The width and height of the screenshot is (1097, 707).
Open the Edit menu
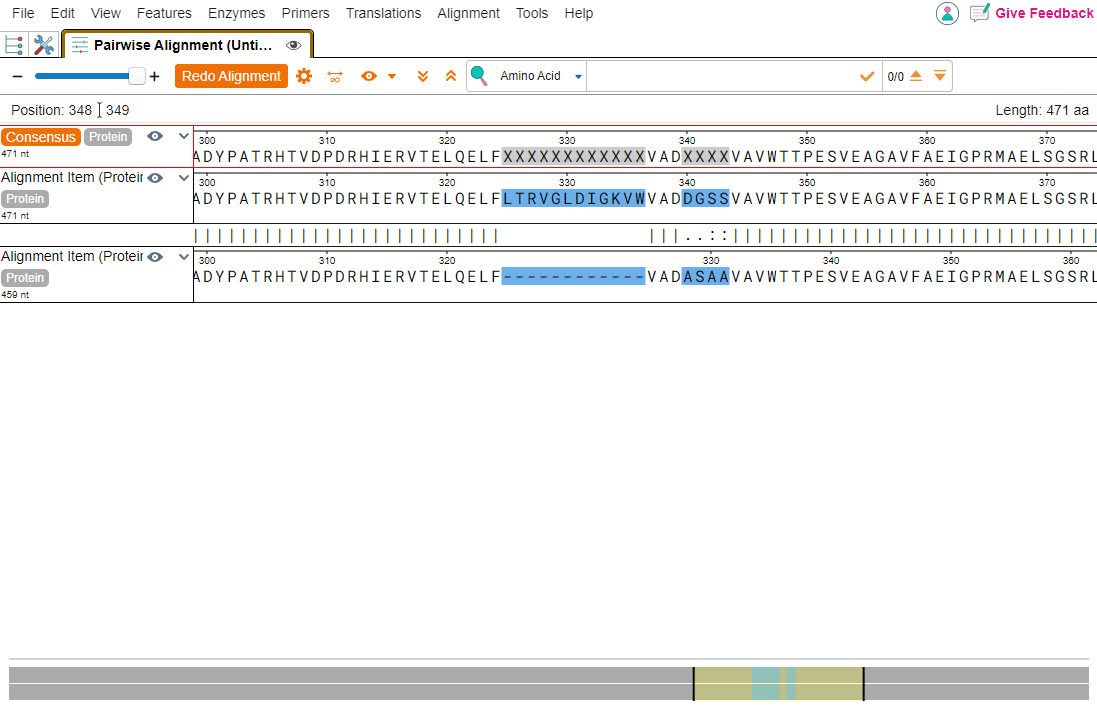[62, 13]
